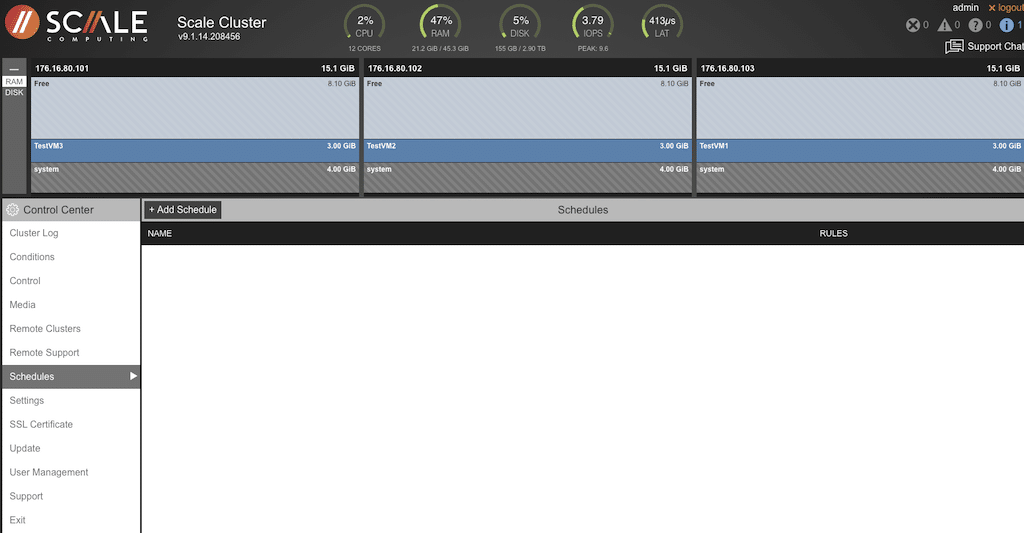Show error conditions X icon

tap(913, 25)
